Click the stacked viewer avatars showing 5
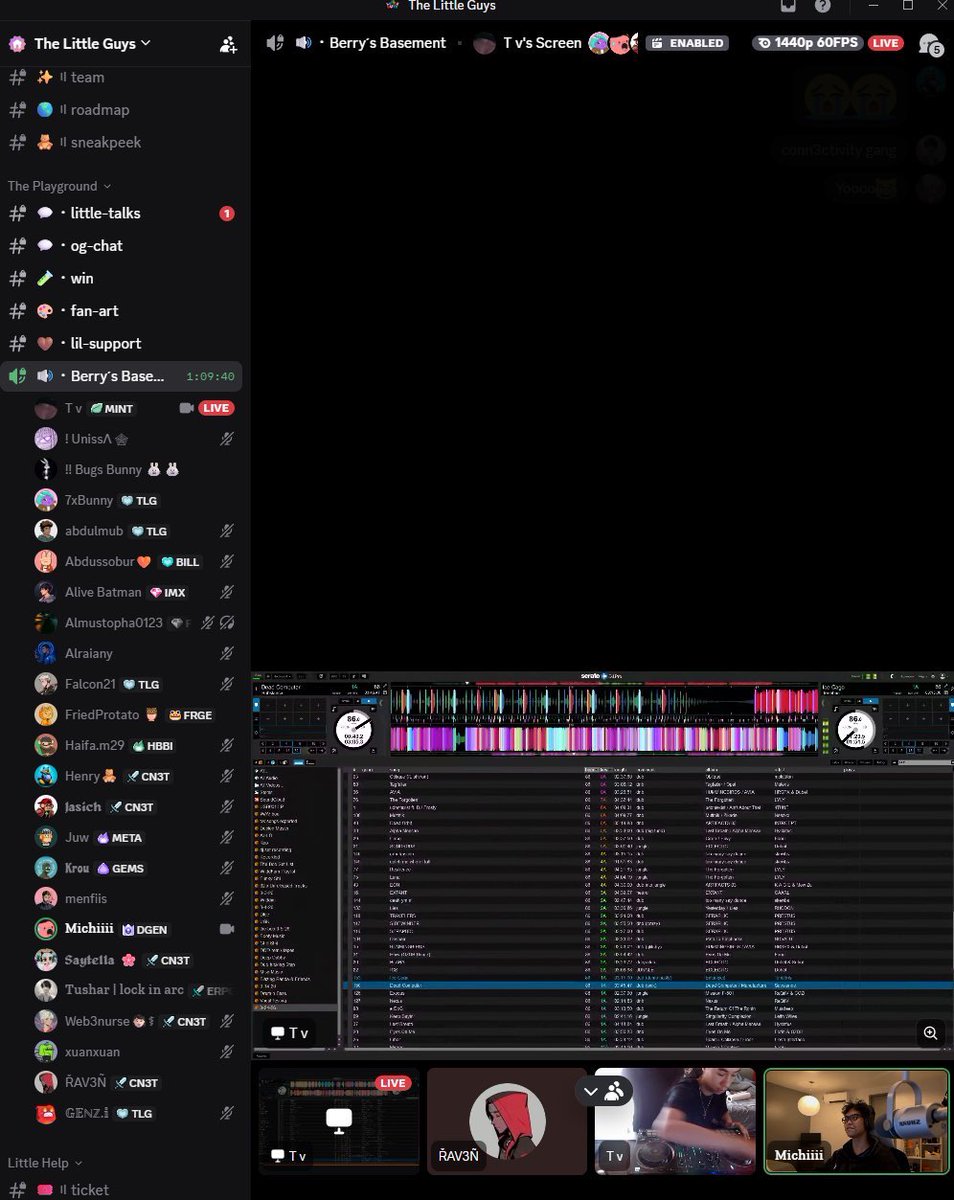 [931, 44]
